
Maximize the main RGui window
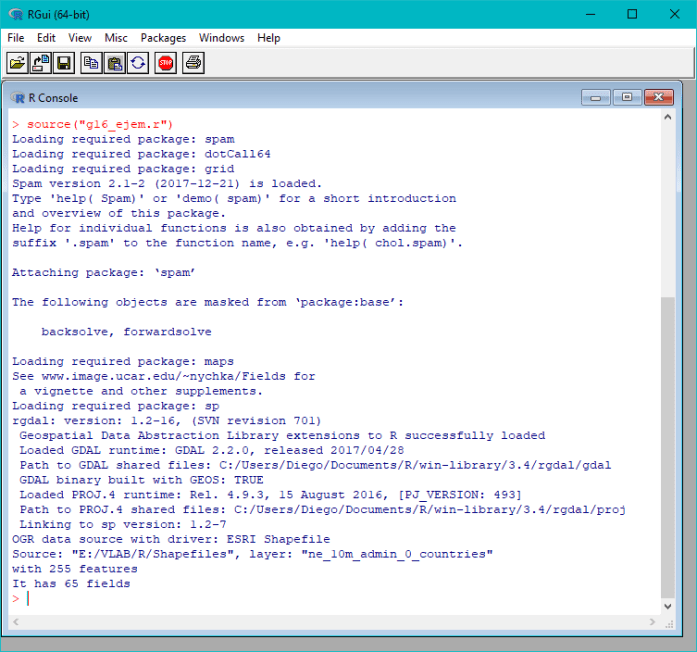632,14
